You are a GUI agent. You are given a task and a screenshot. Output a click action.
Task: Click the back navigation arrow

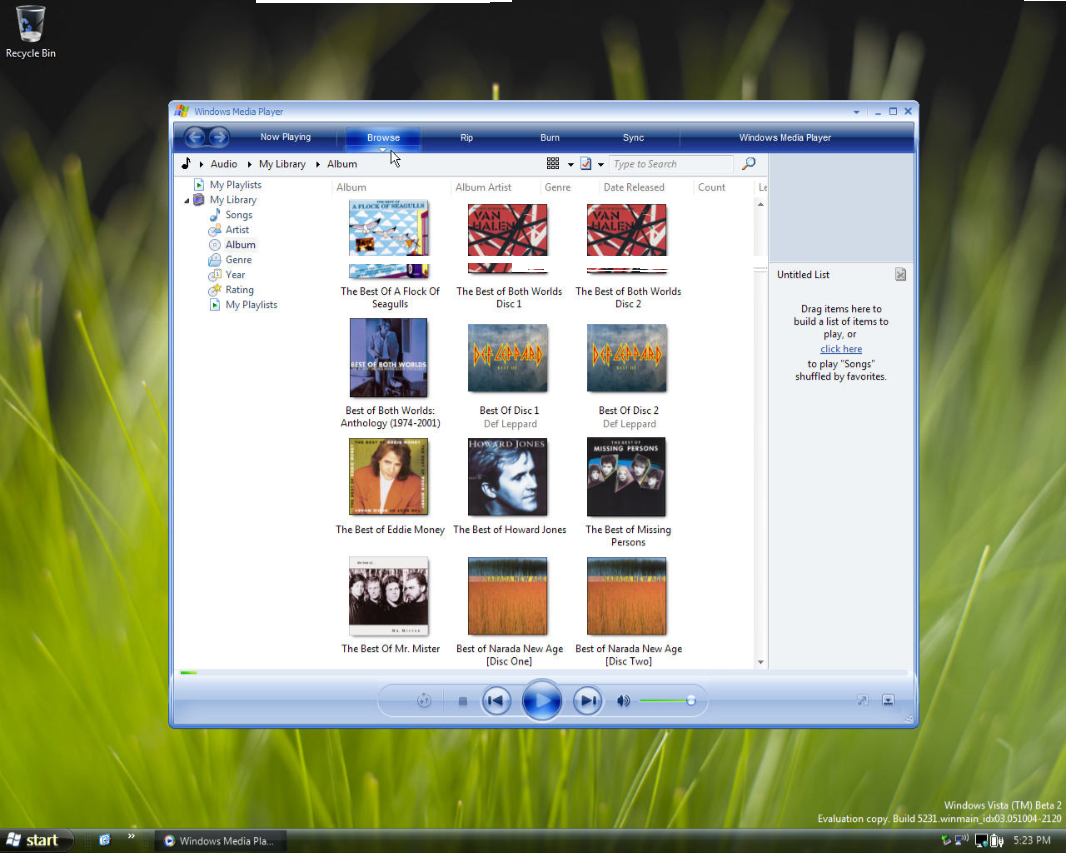[195, 138]
